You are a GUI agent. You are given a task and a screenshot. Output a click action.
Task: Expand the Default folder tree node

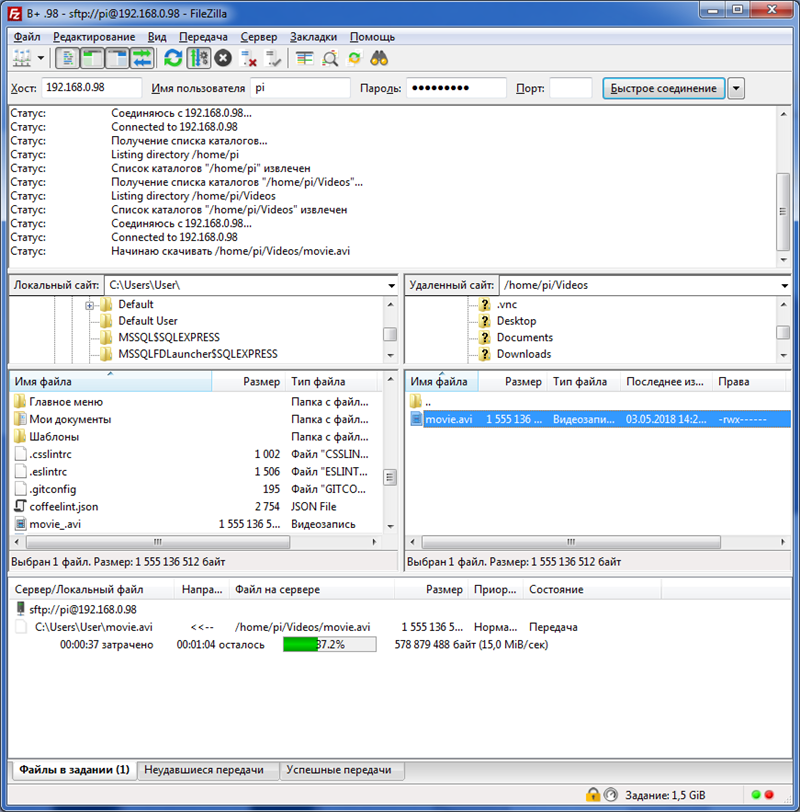click(90, 305)
